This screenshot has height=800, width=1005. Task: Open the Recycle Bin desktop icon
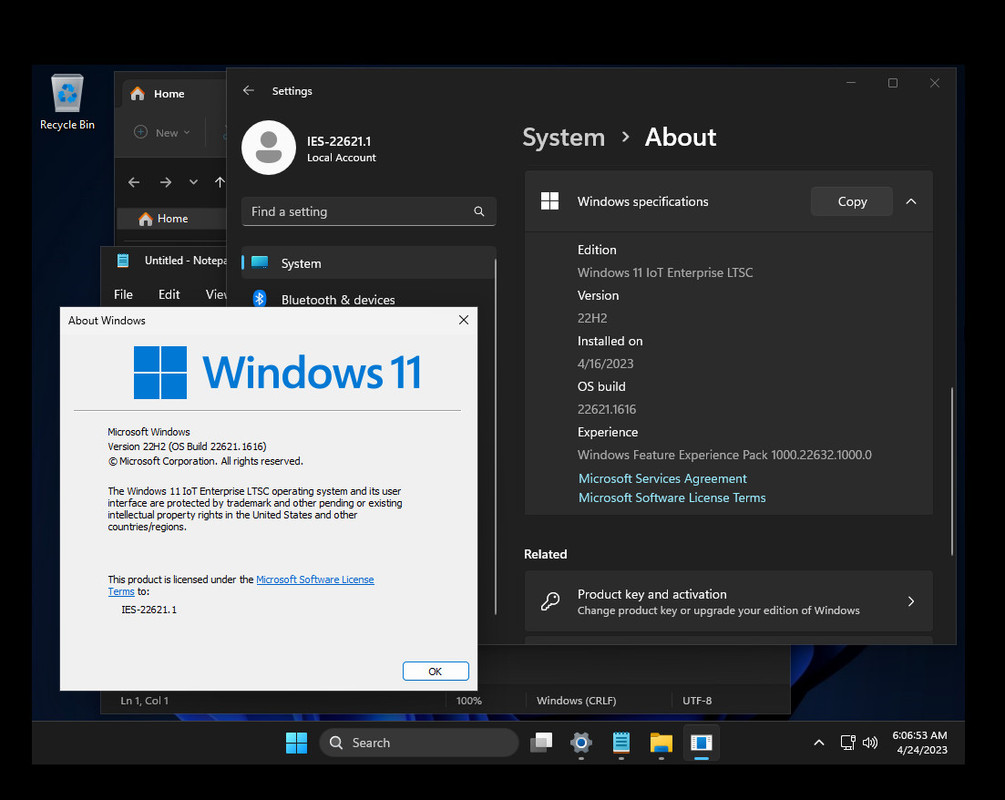click(67, 103)
